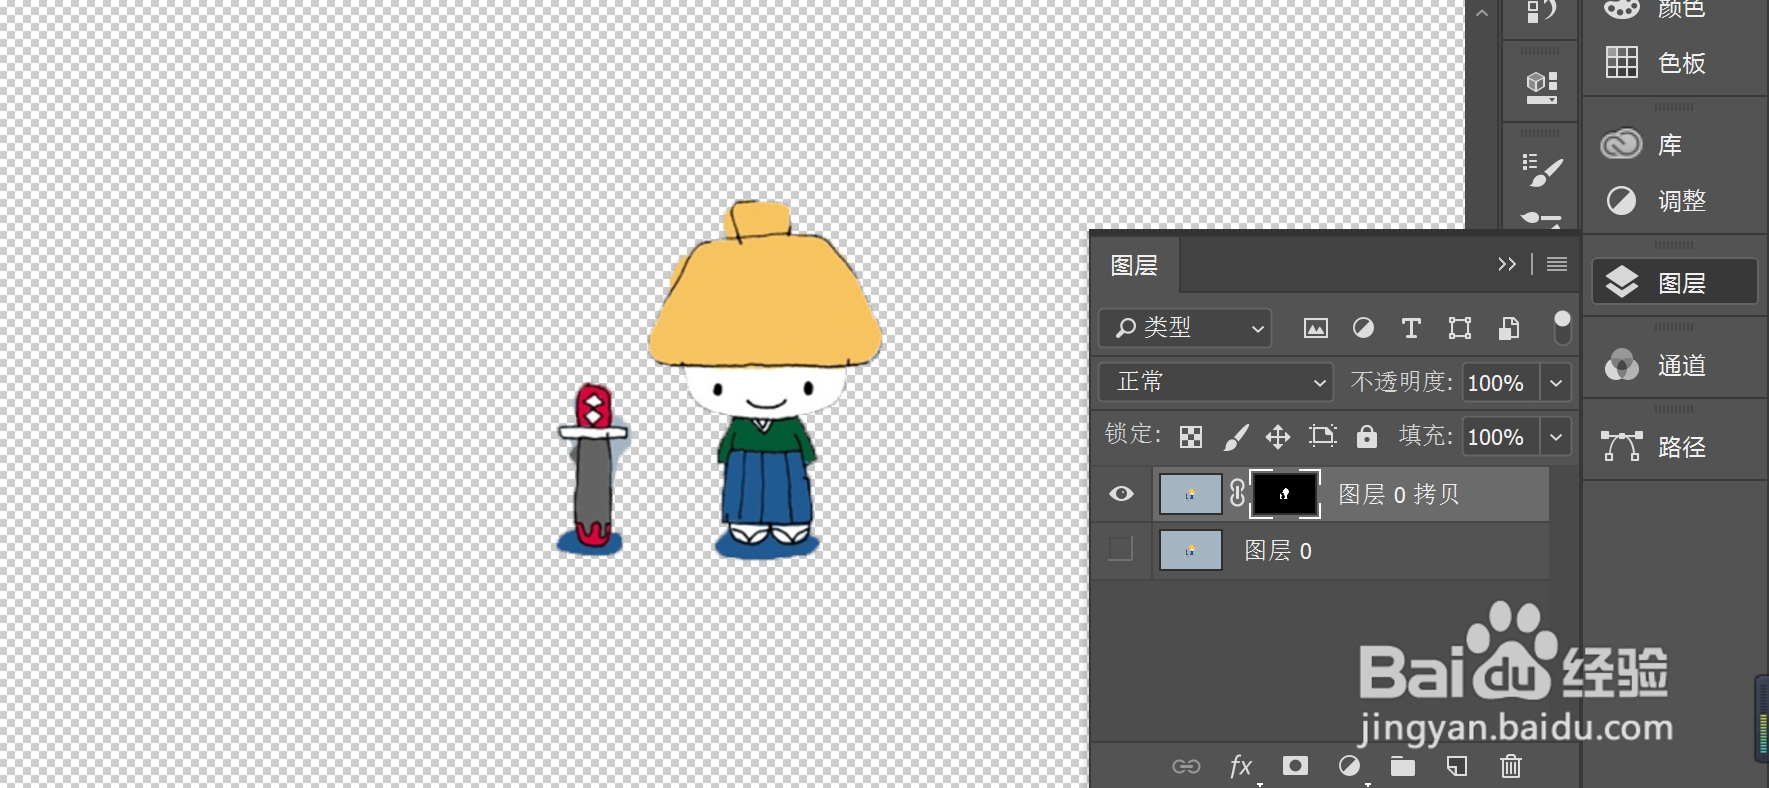1769x788 pixels.
Task: Open the 图层 panel from the side dock
Action: tap(1674, 283)
